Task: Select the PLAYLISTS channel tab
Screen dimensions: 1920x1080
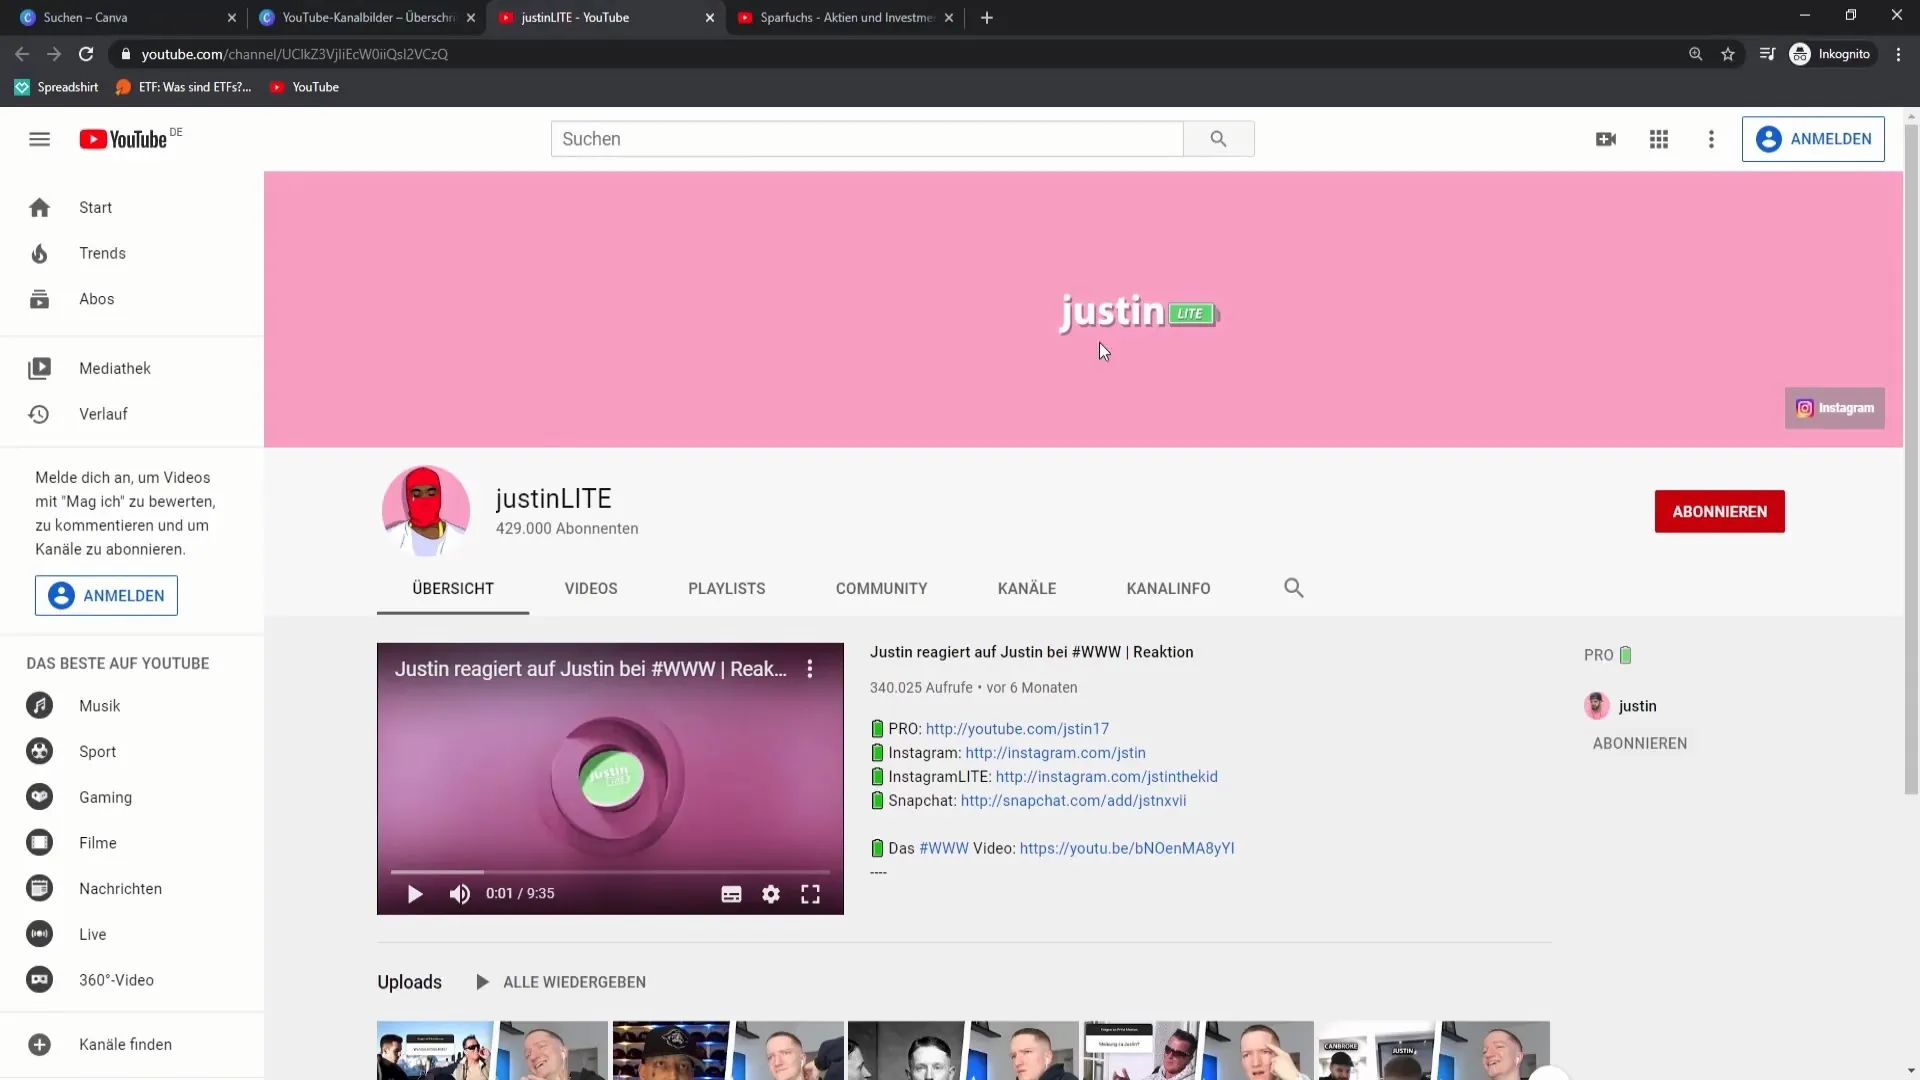Action: click(x=727, y=589)
